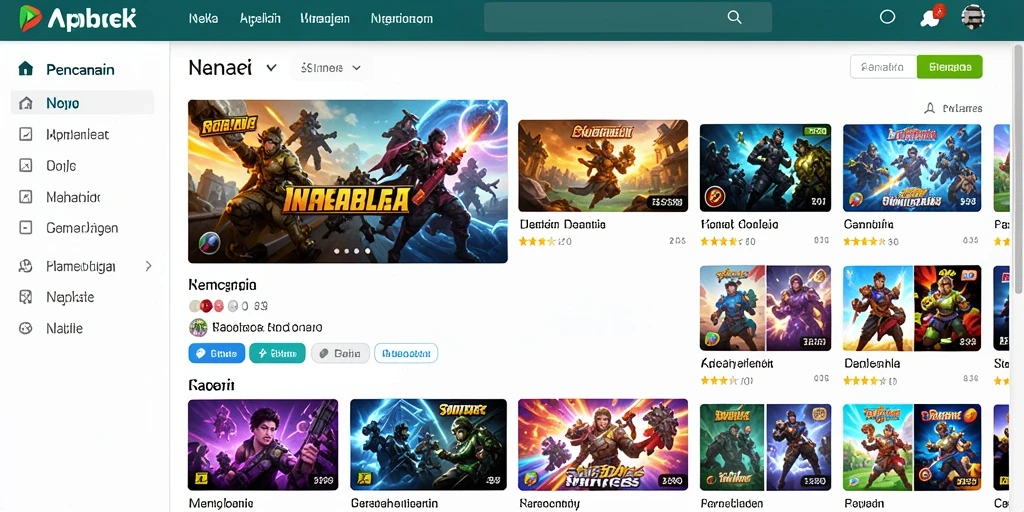
Task: Open the Neka nav menu
Action: (203, 18)
